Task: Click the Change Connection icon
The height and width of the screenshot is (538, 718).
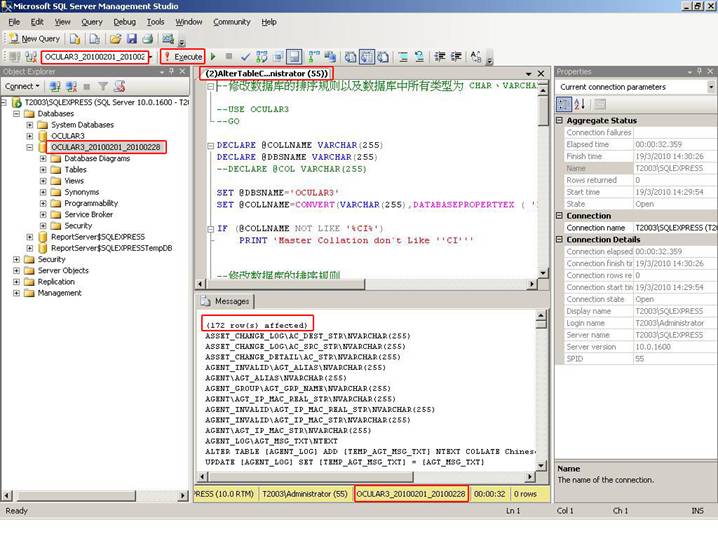Action: click(31, 57)
